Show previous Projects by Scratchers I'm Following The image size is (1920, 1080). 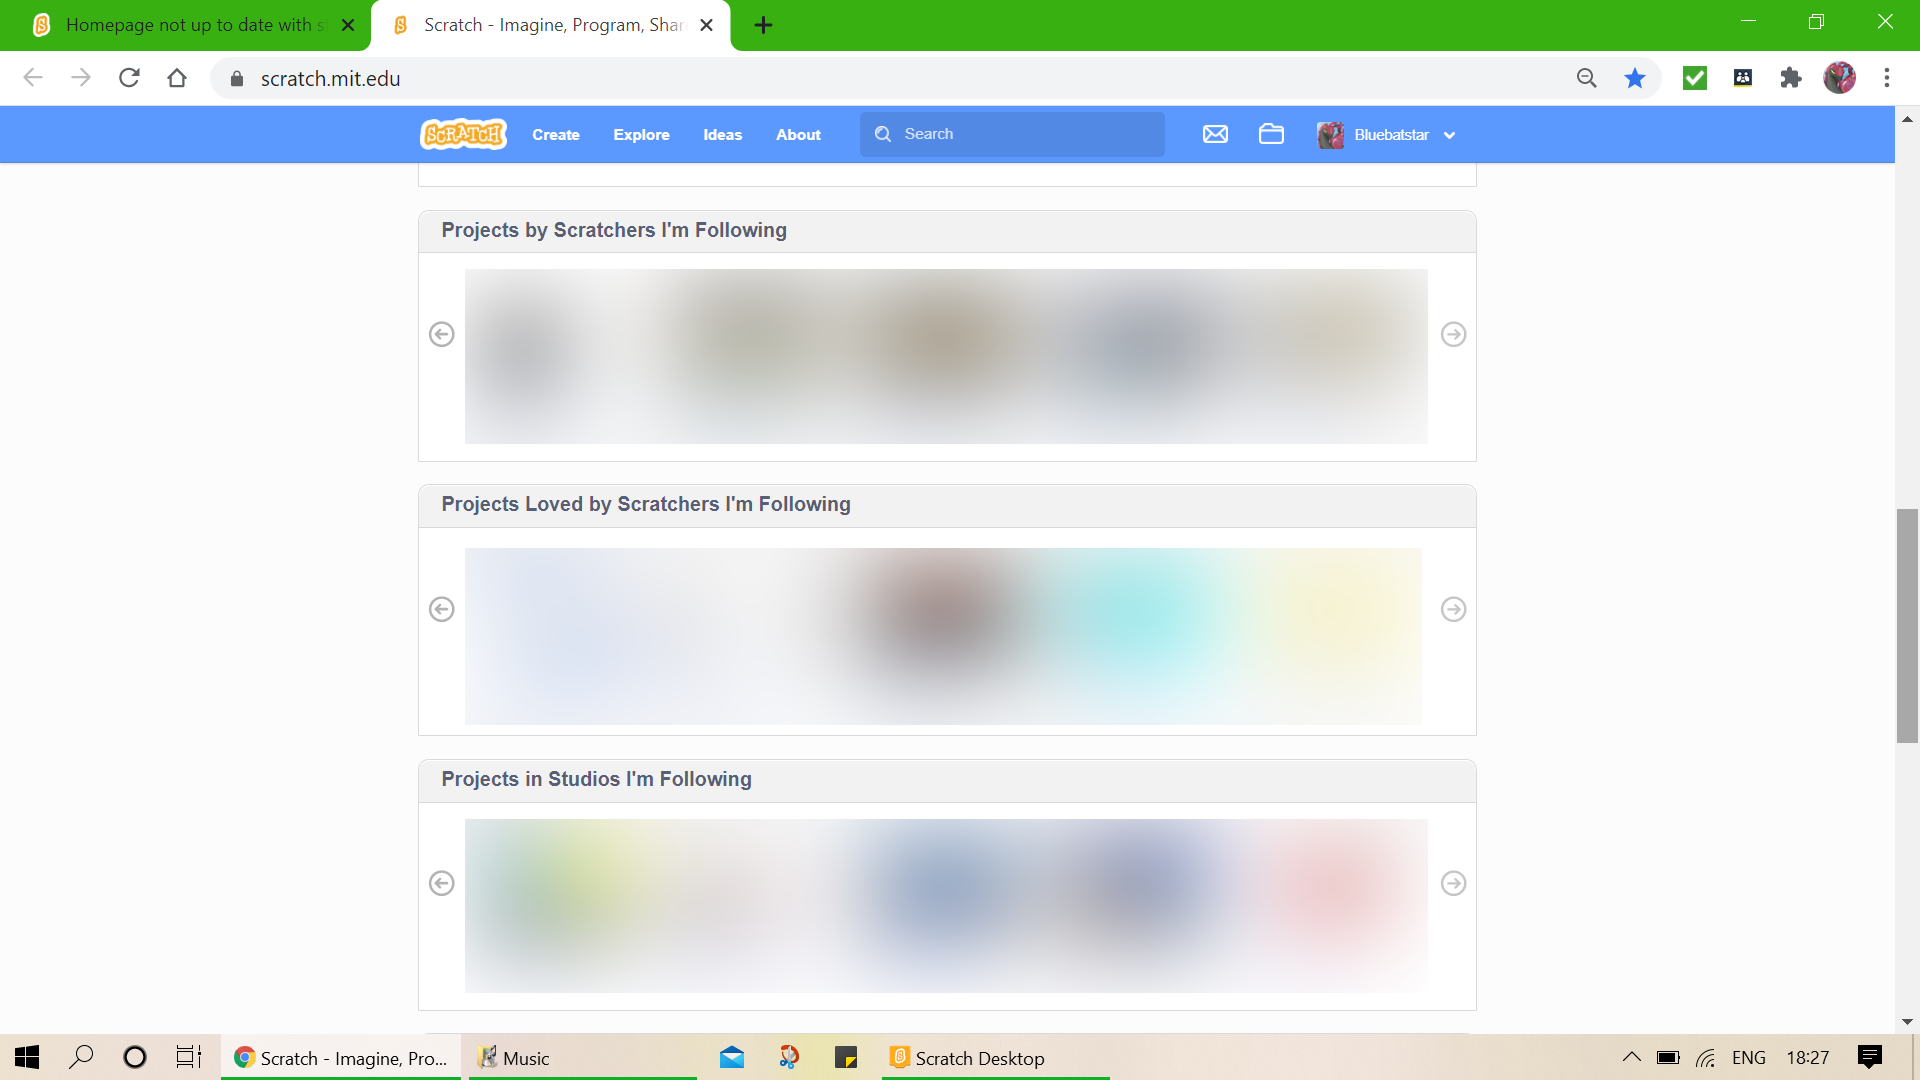(441, 334)
